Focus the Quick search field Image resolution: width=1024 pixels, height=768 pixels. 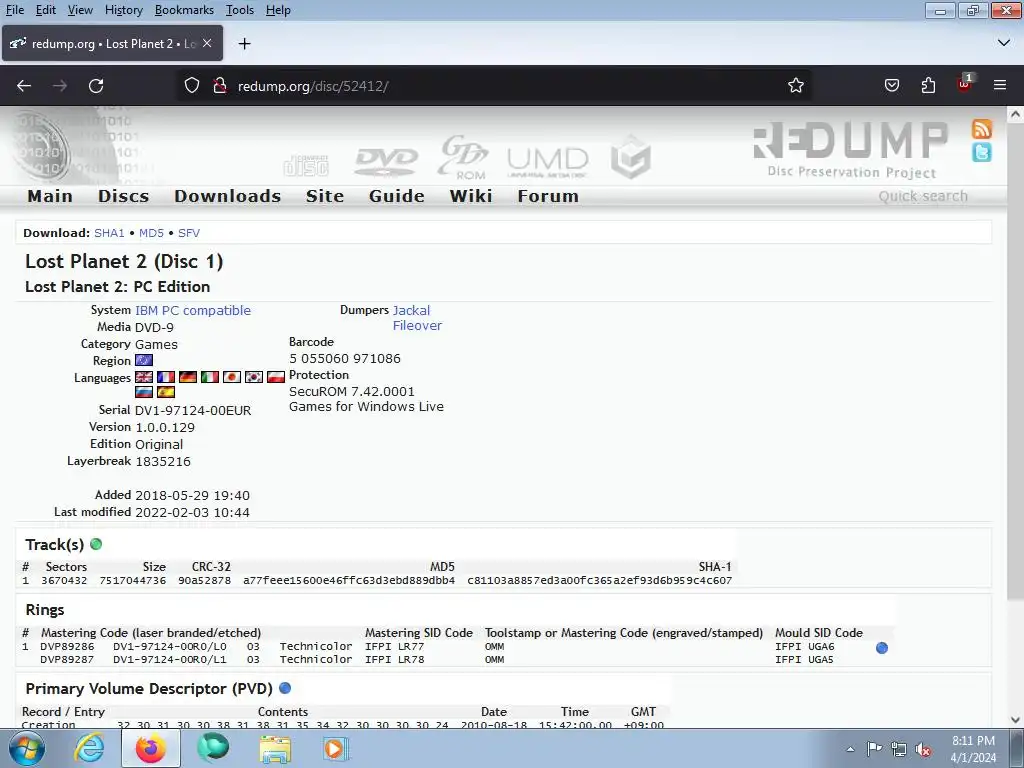pyautogui.click(x=923, y=196)
